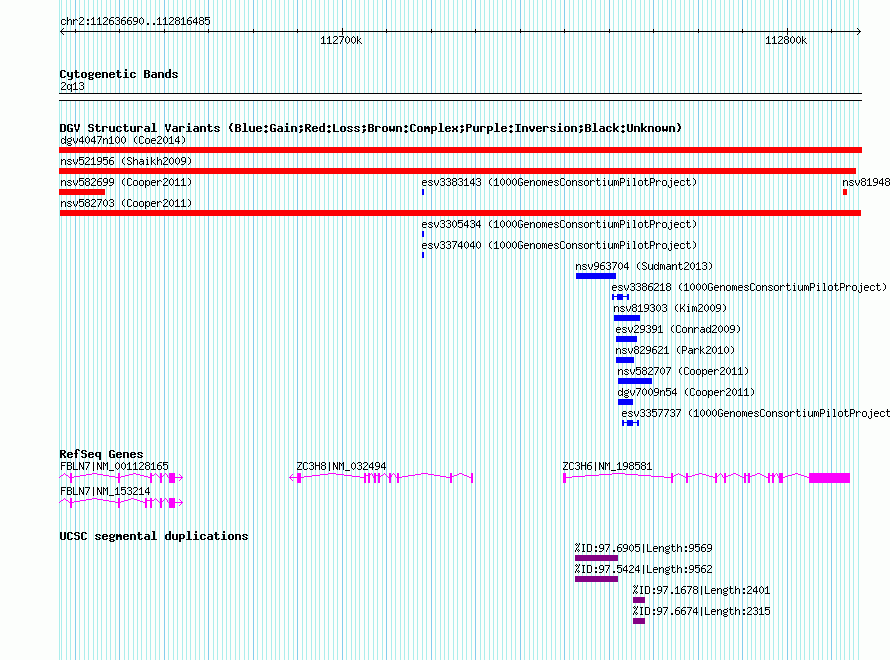890x660 pixels.
Task: Click the small red nsv81948 variant marker
Action: tap(845, 192)
